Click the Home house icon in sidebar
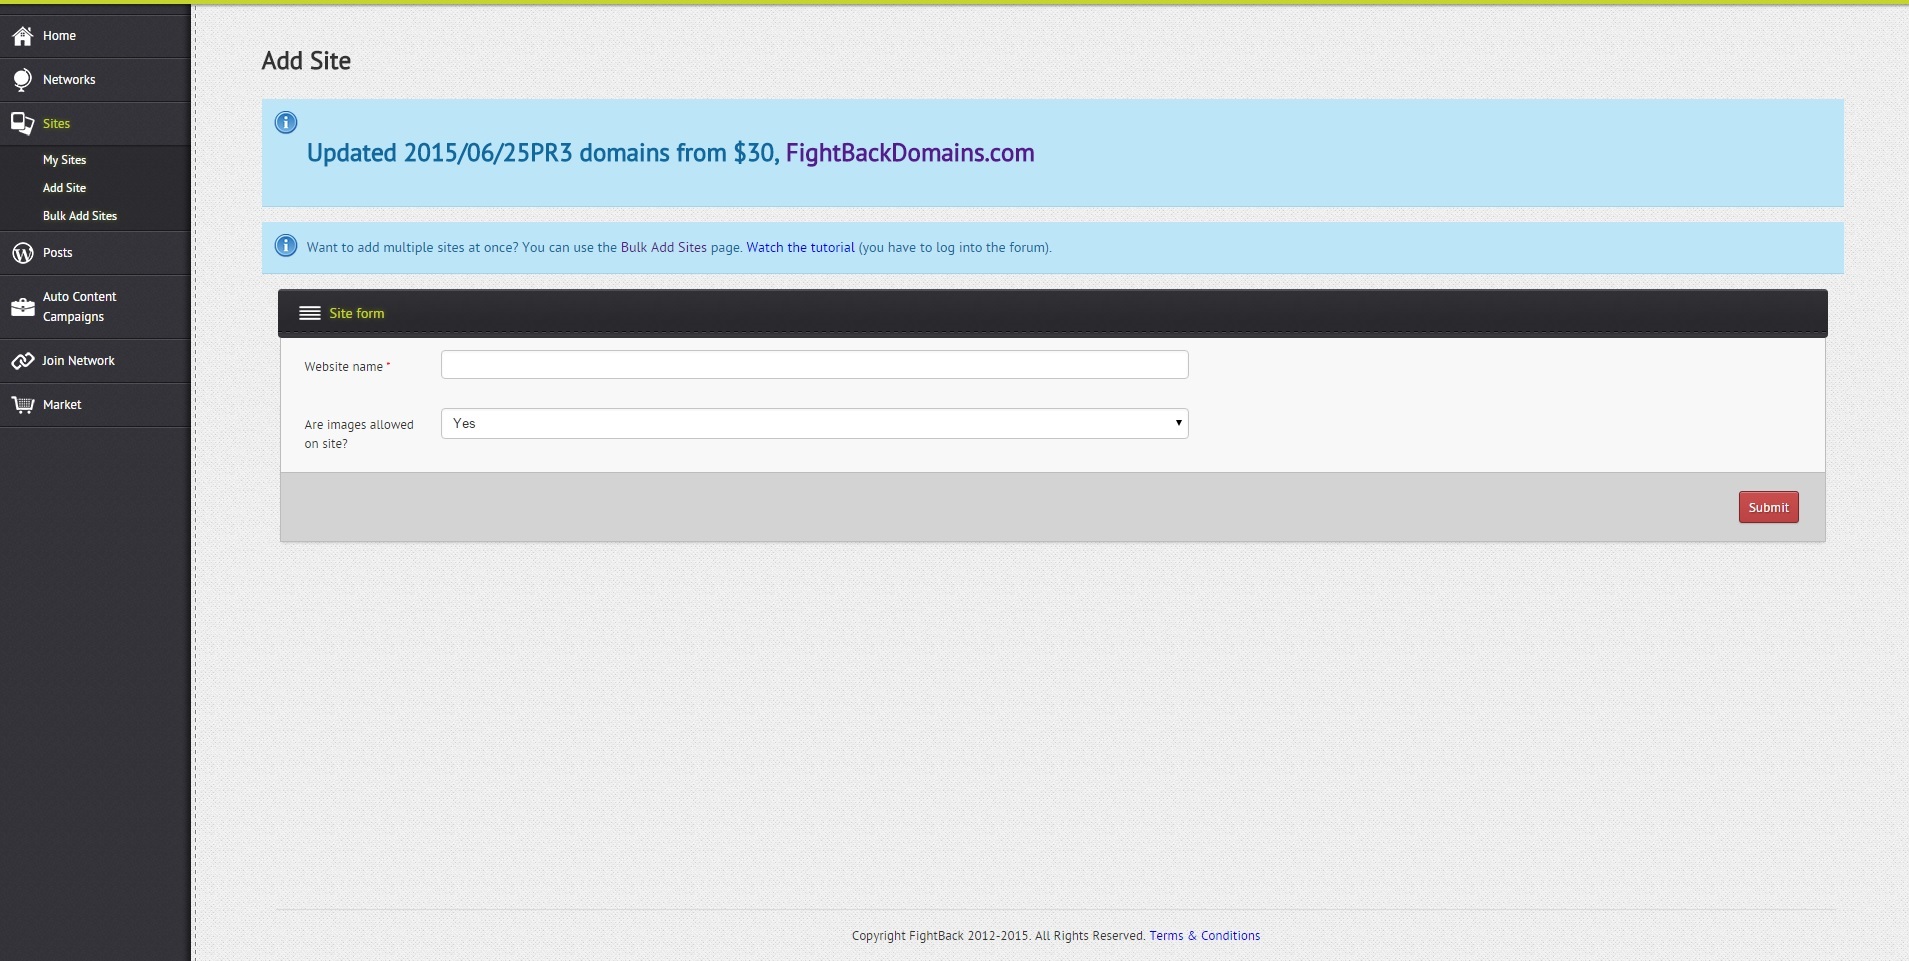The height and width of the screenshot is (961, 1909). coord(22,36)
